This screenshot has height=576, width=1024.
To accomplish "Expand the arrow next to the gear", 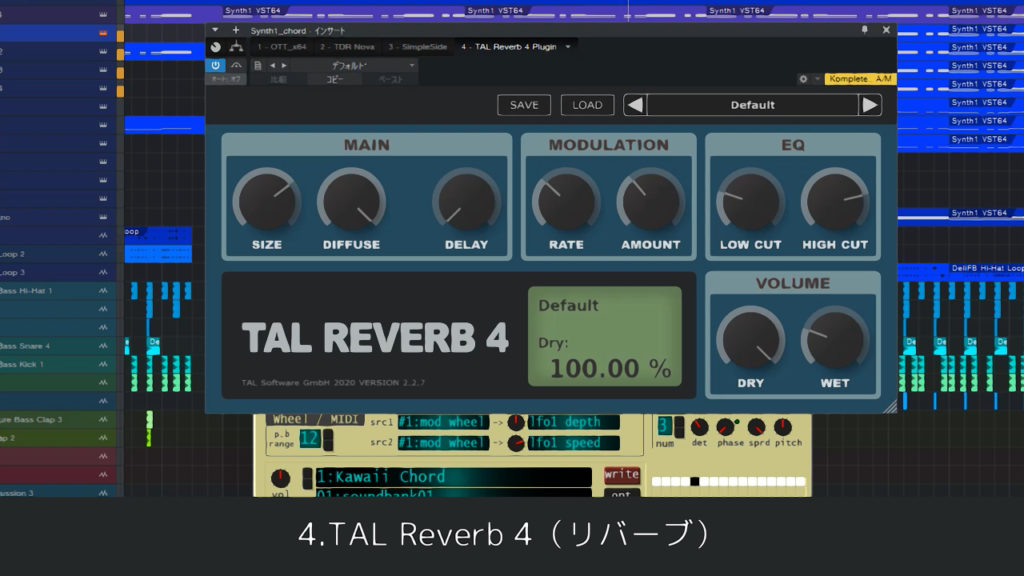I will (817, 79).
